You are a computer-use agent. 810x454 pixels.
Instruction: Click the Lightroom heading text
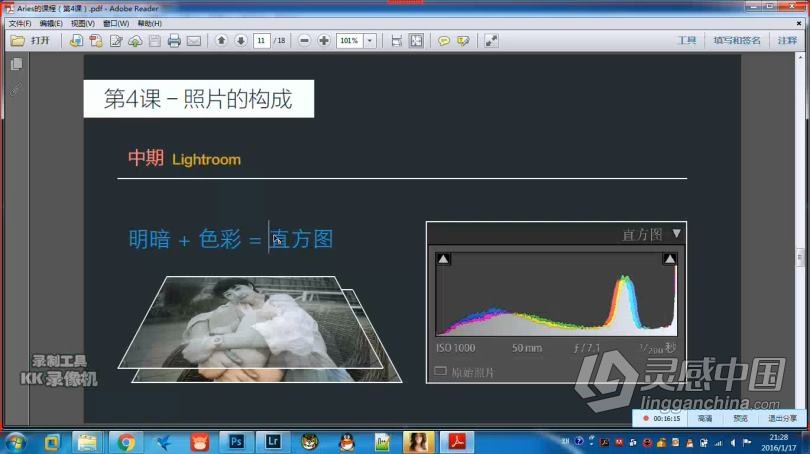206,160
